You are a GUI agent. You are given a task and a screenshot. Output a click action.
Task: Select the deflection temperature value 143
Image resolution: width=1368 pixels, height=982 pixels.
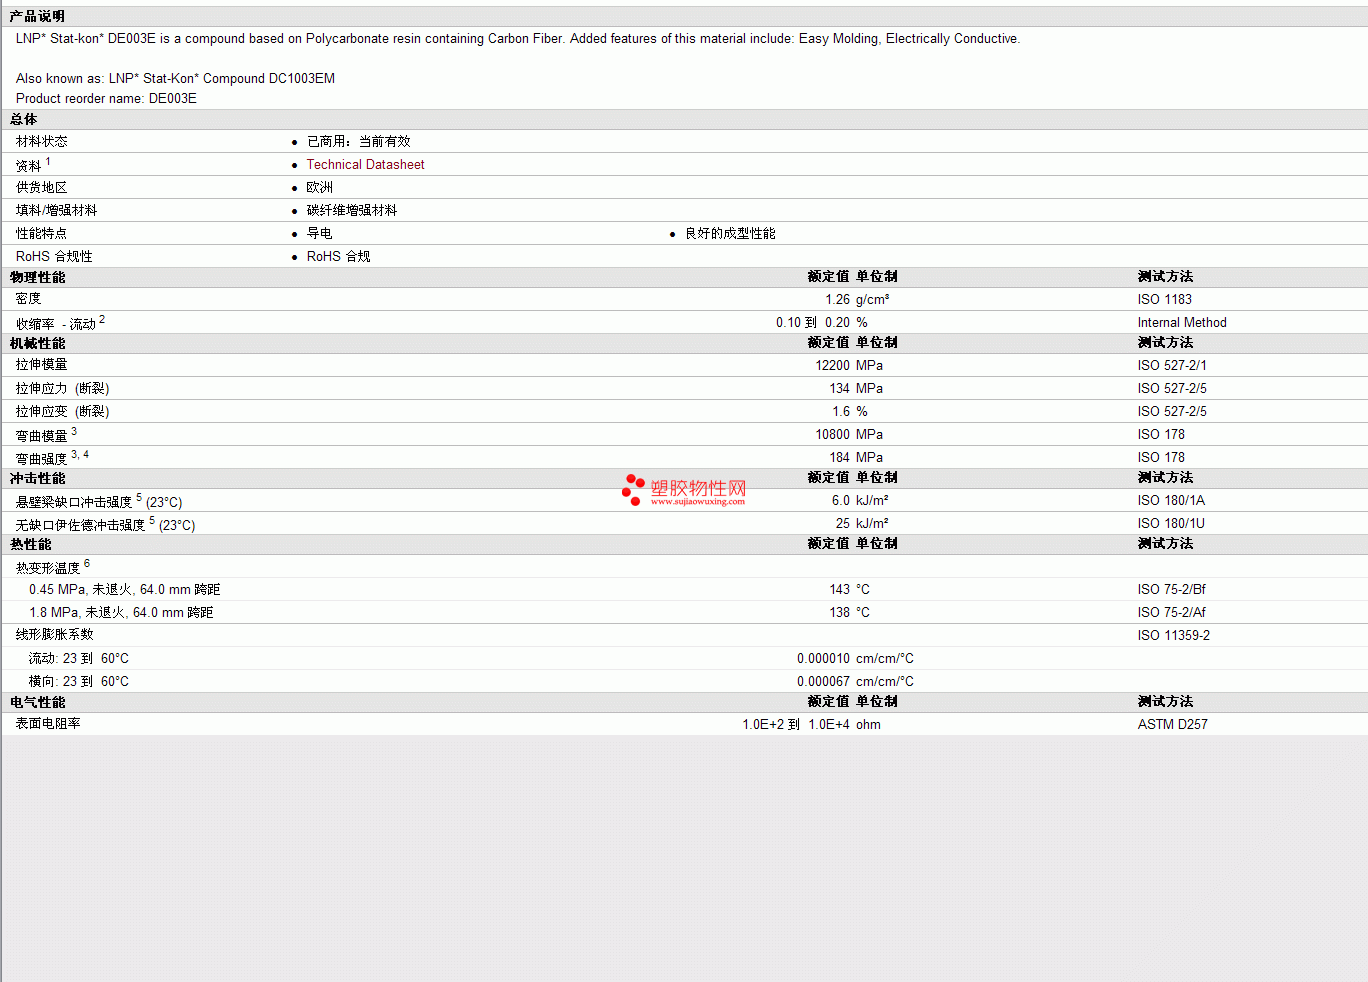839,590
